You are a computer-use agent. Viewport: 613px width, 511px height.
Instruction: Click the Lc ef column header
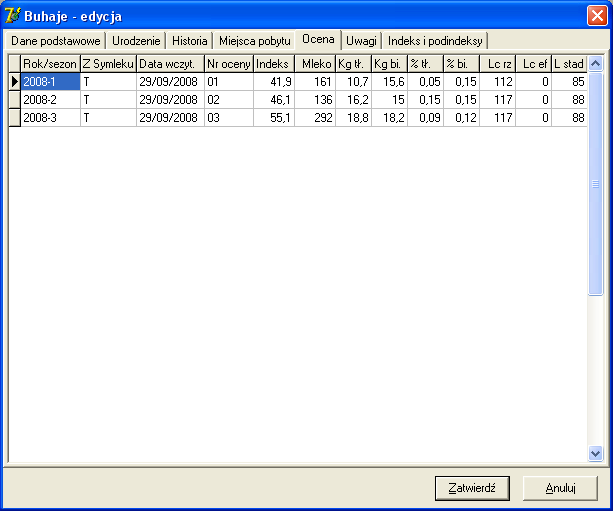click(533, 64)
